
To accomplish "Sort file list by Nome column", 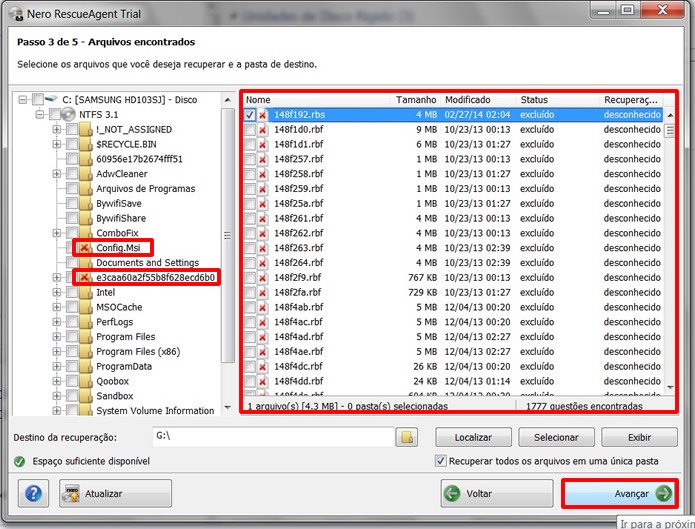I will (x=316, y=100).
